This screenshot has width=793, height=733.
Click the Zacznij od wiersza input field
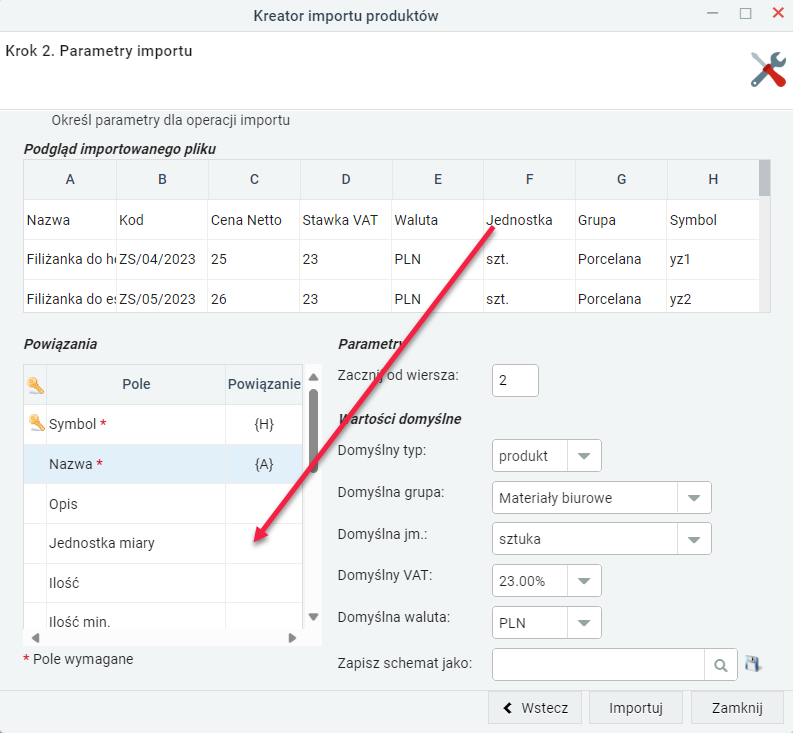(x=515, y=380)
